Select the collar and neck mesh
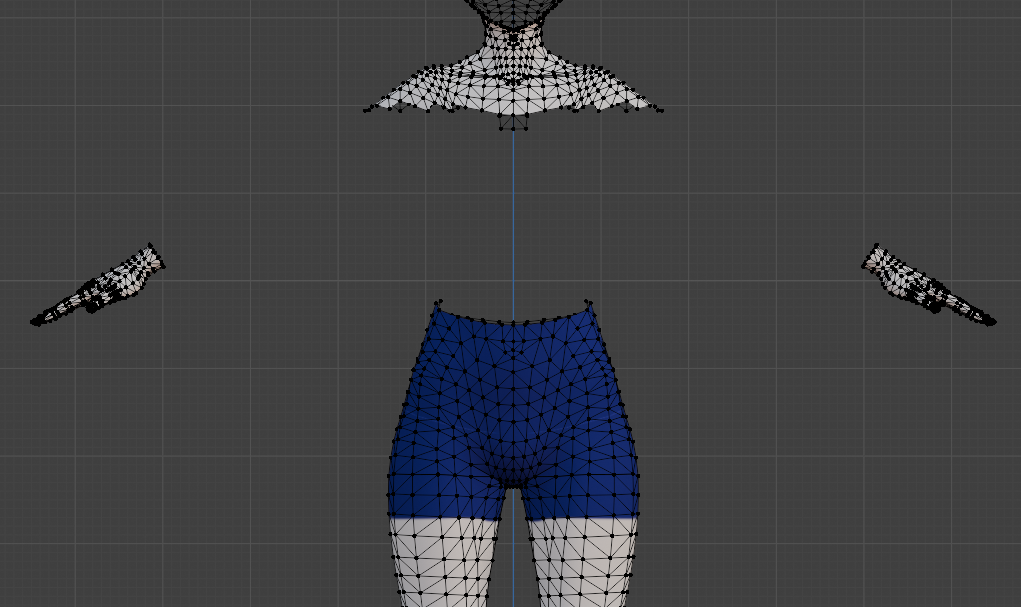The width and height of the screenshot is (1021, 607). [513, 78]
